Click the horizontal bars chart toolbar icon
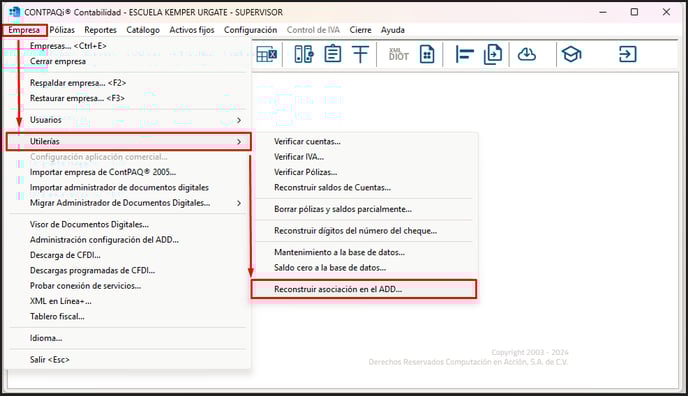Viewport: 688px width, 396px height. (464, 54)
